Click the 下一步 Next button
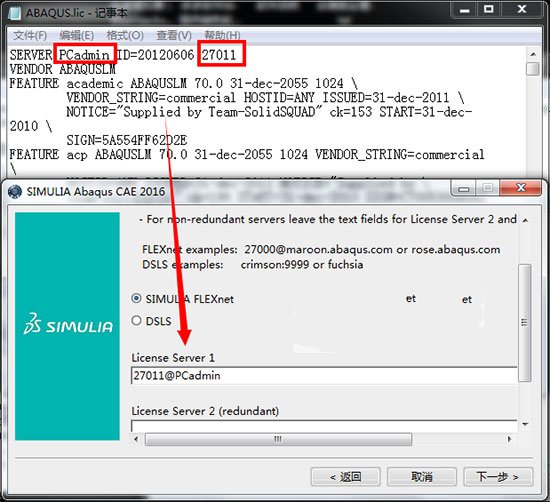Screen dimensions: 550x502 pyautogui.click(x=498, y=476)
